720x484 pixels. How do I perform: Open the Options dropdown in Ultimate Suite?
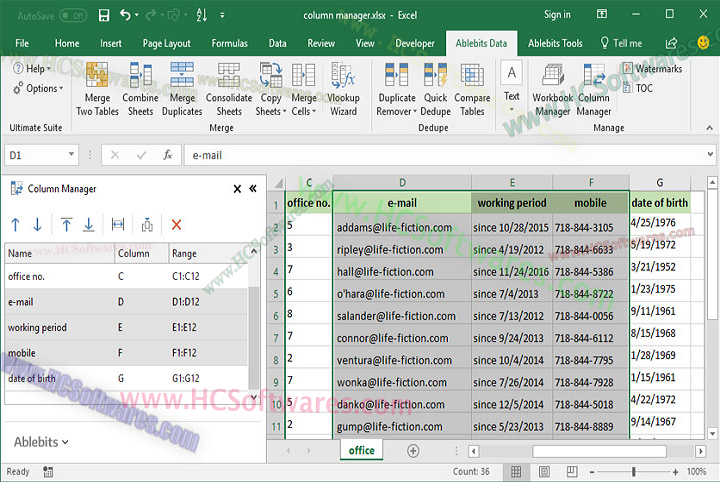pos(38,88)
